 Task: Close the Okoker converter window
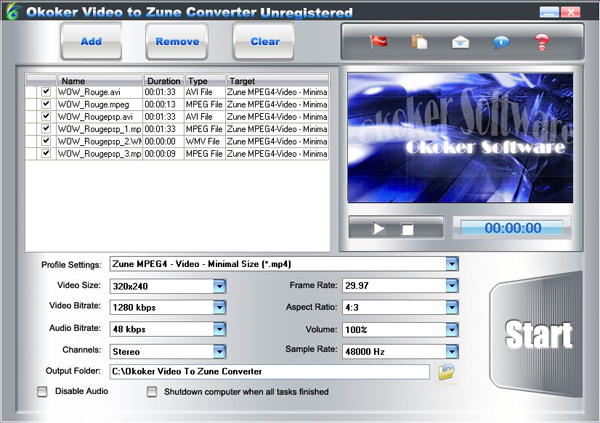571,12
